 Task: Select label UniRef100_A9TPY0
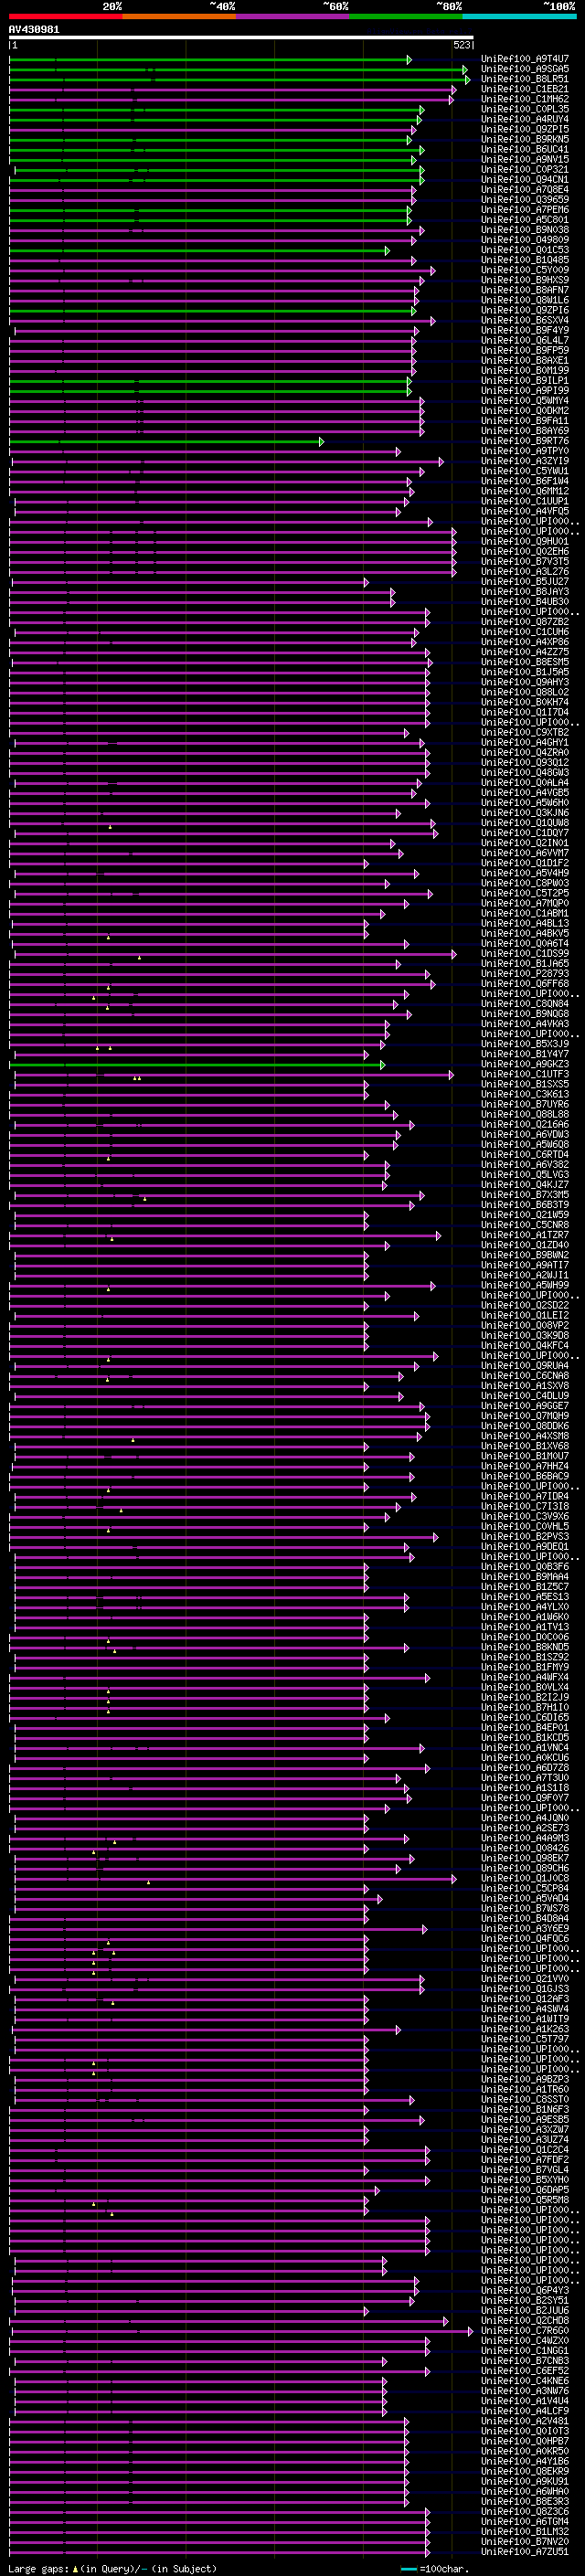(525, 451)
